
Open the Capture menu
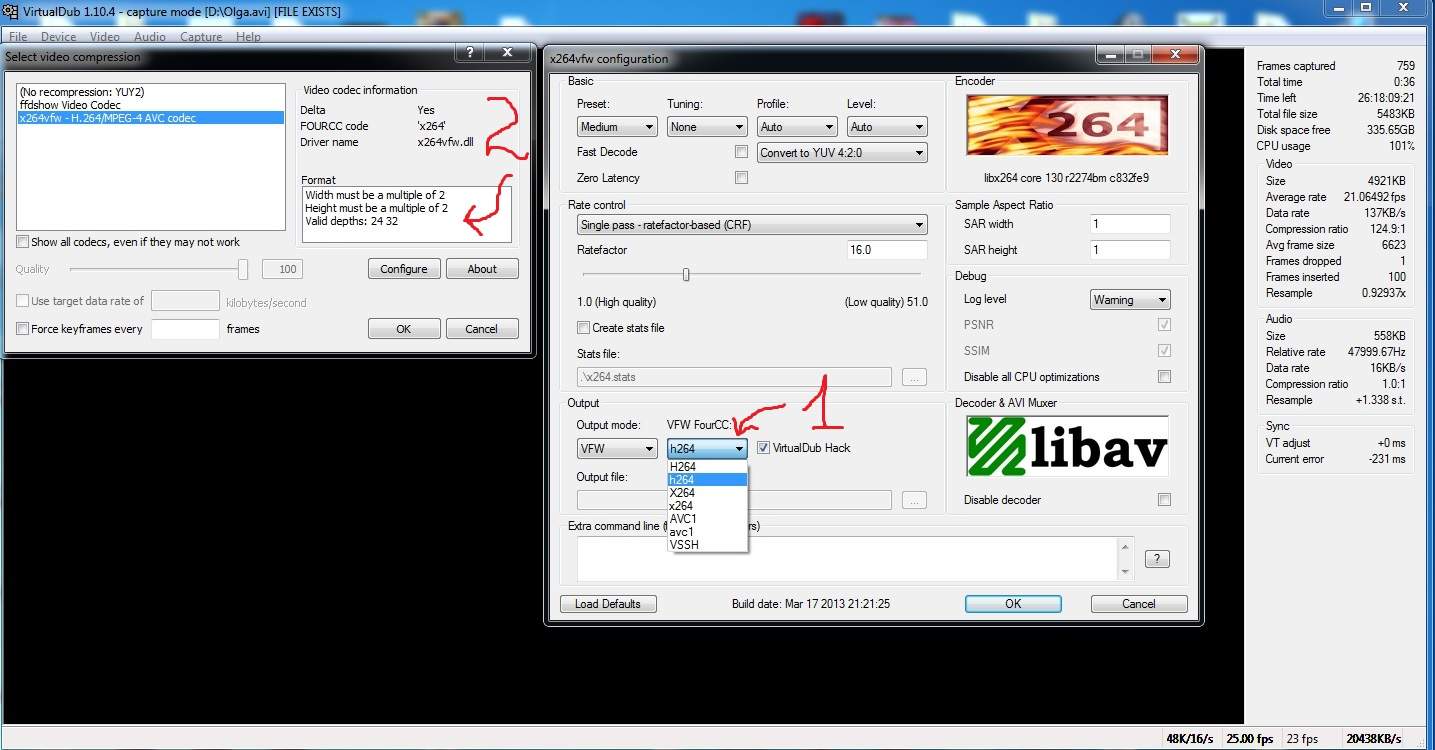click(x=201, y=37)
